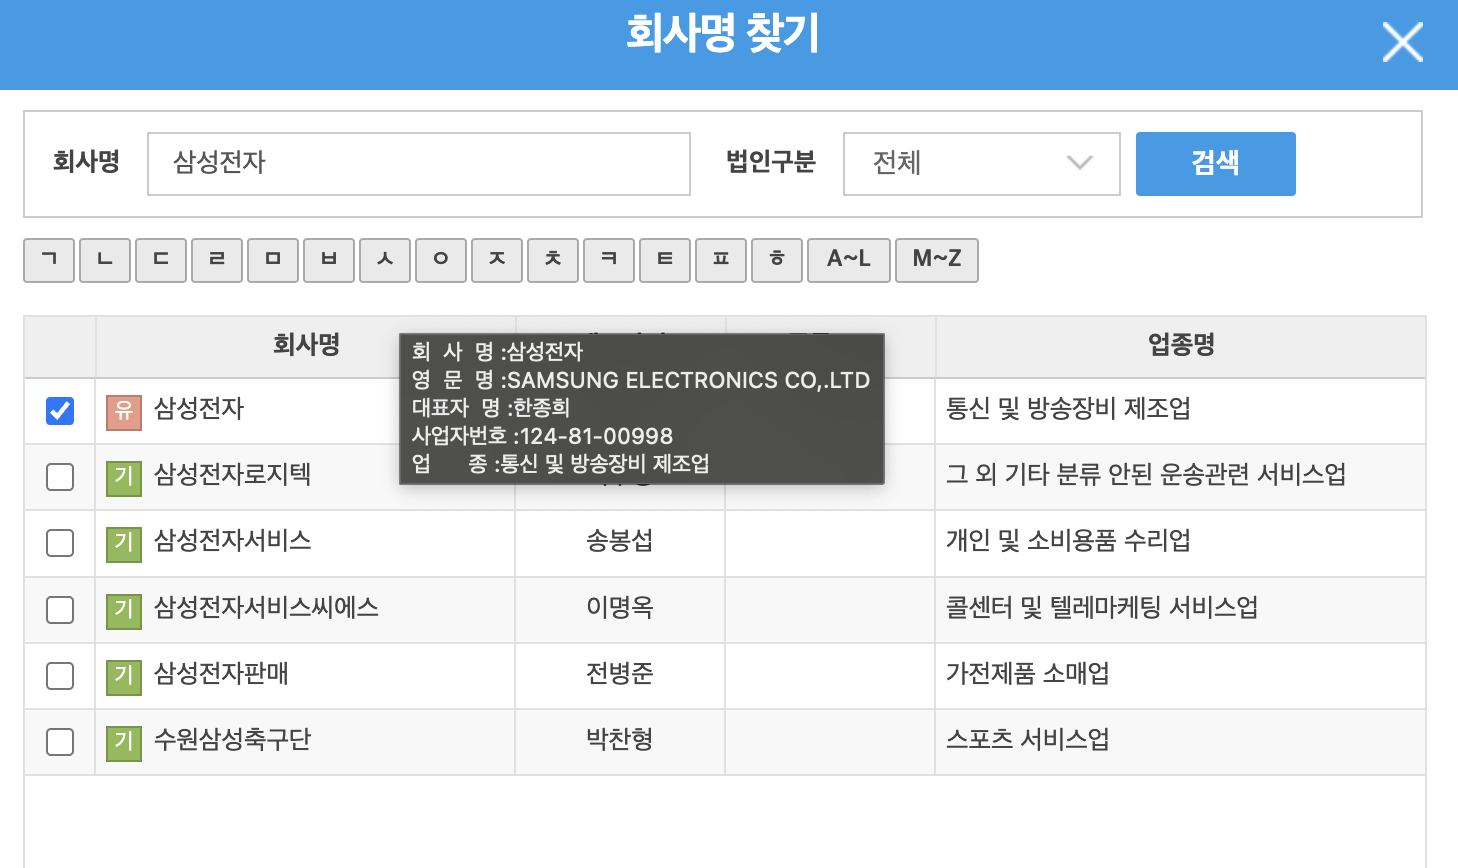Image resolution: width=1458 pixels, height=868 pixels.
Task: Filter by initial consonant ㅂ
Action: [x=329, y=260]
